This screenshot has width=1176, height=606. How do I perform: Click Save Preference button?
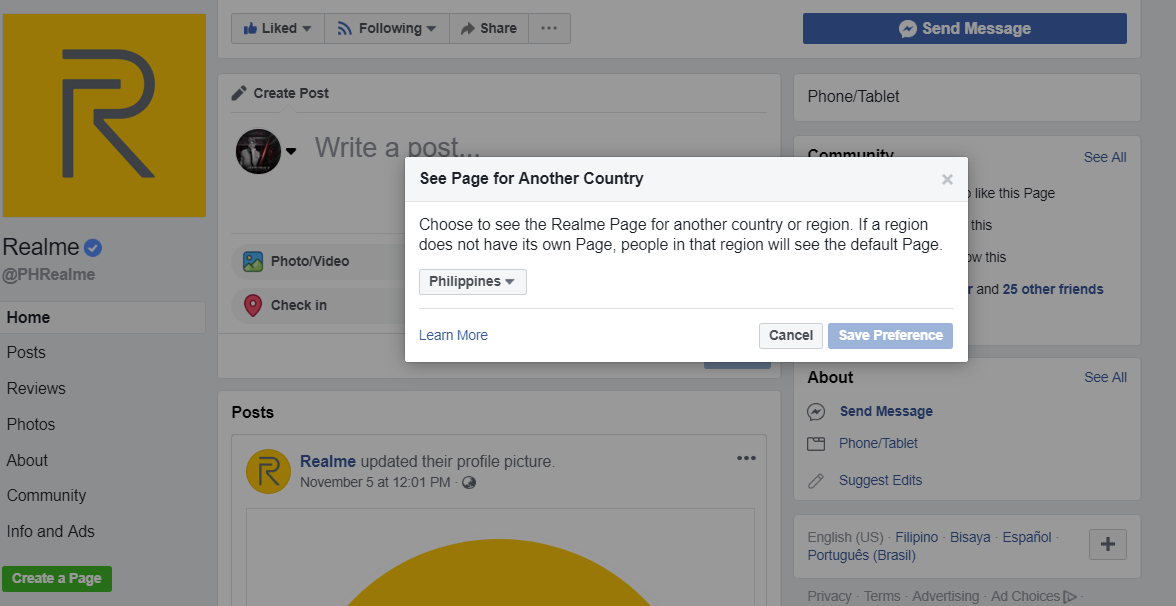pyautogui.click(x=890, y=335)
